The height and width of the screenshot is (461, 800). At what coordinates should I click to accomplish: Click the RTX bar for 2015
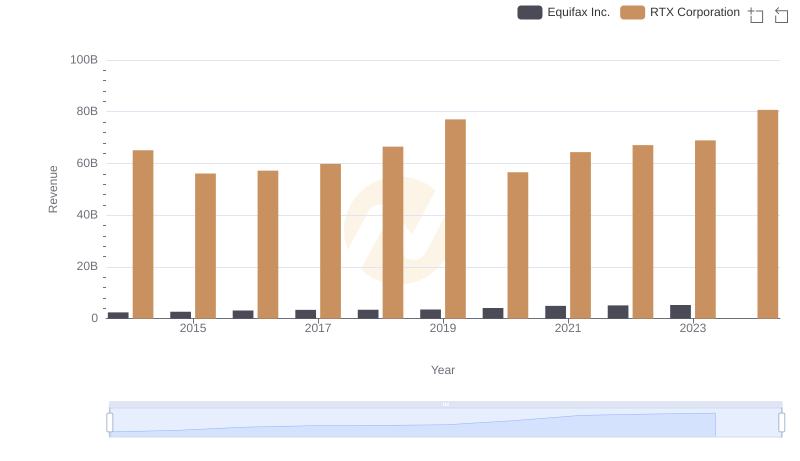[x=205, y=246]
